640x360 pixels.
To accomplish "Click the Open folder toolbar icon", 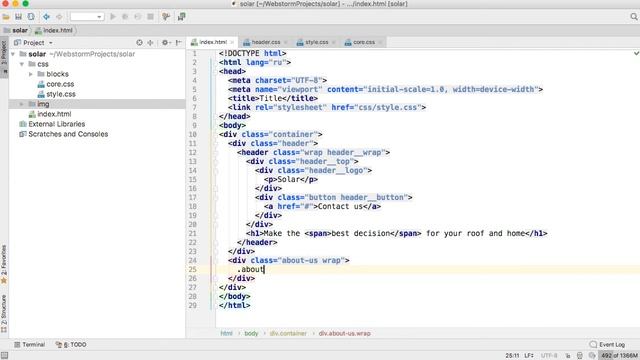I will (x=6, y=17).
